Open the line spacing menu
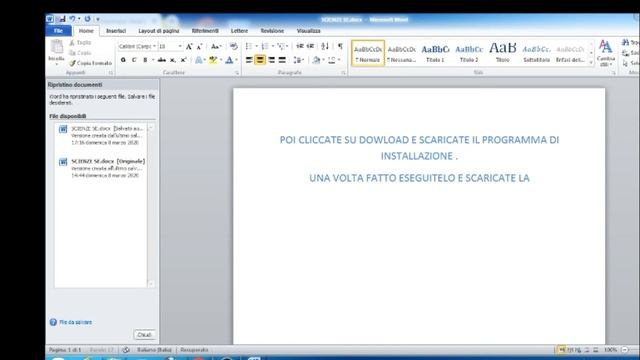This screenshot has width=640, height=360. click(x=298, y=60)
